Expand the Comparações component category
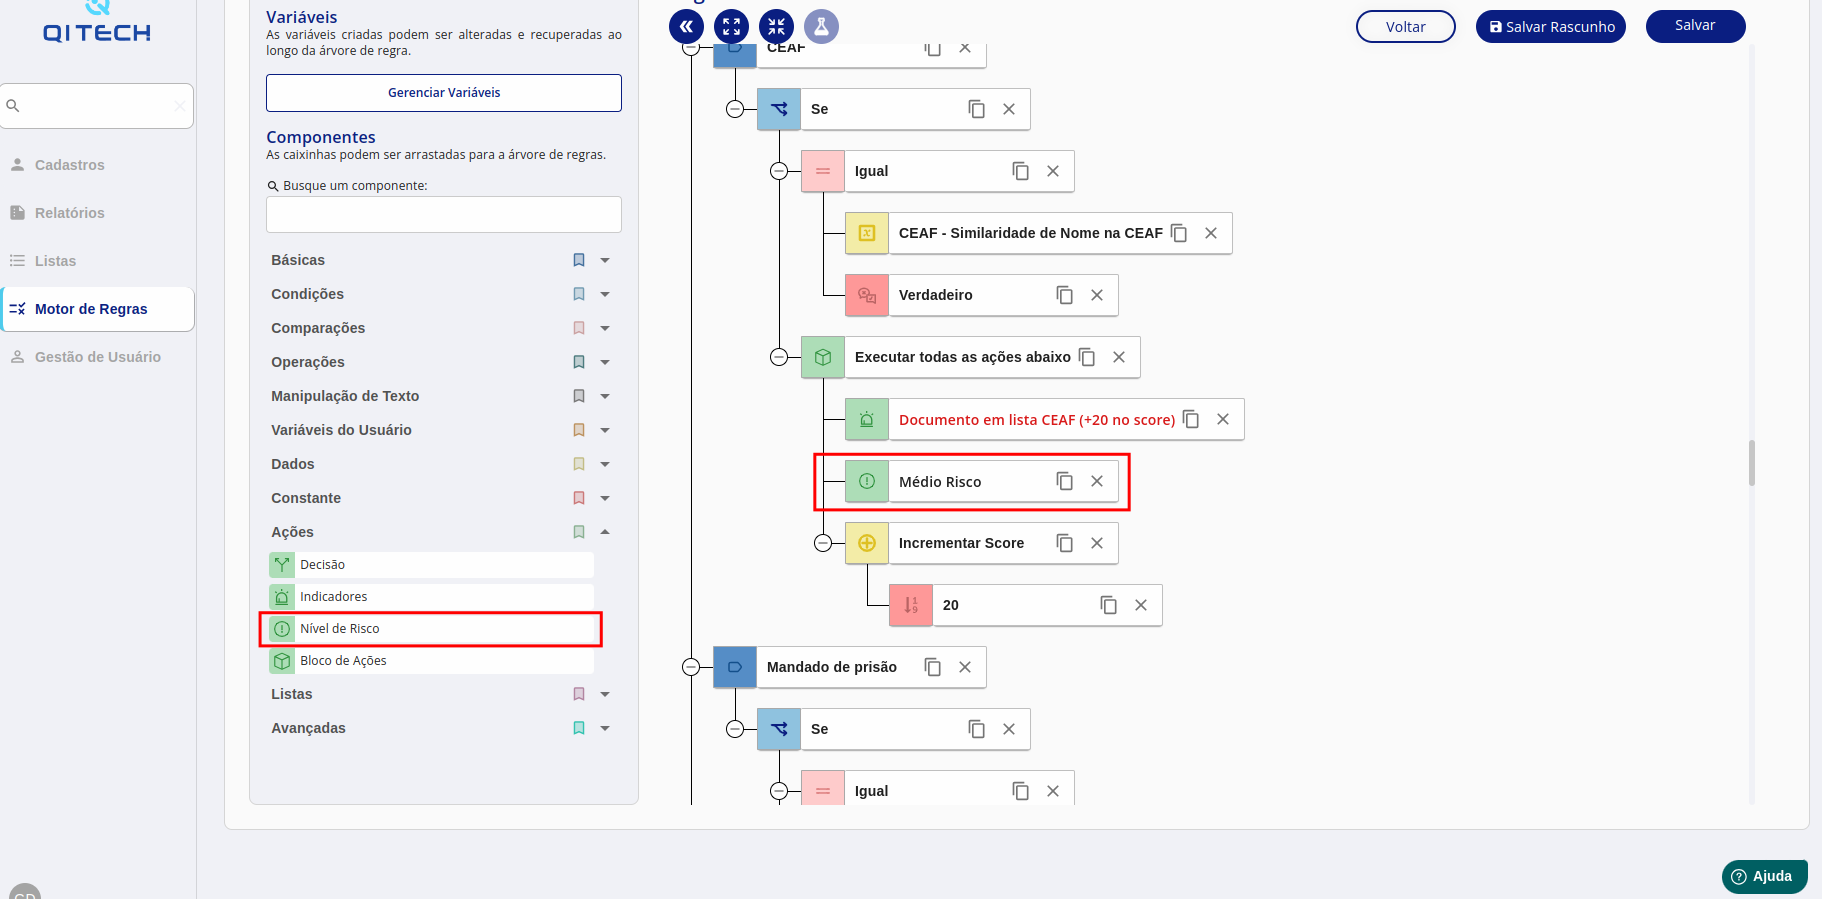 (x=605, y=328)
